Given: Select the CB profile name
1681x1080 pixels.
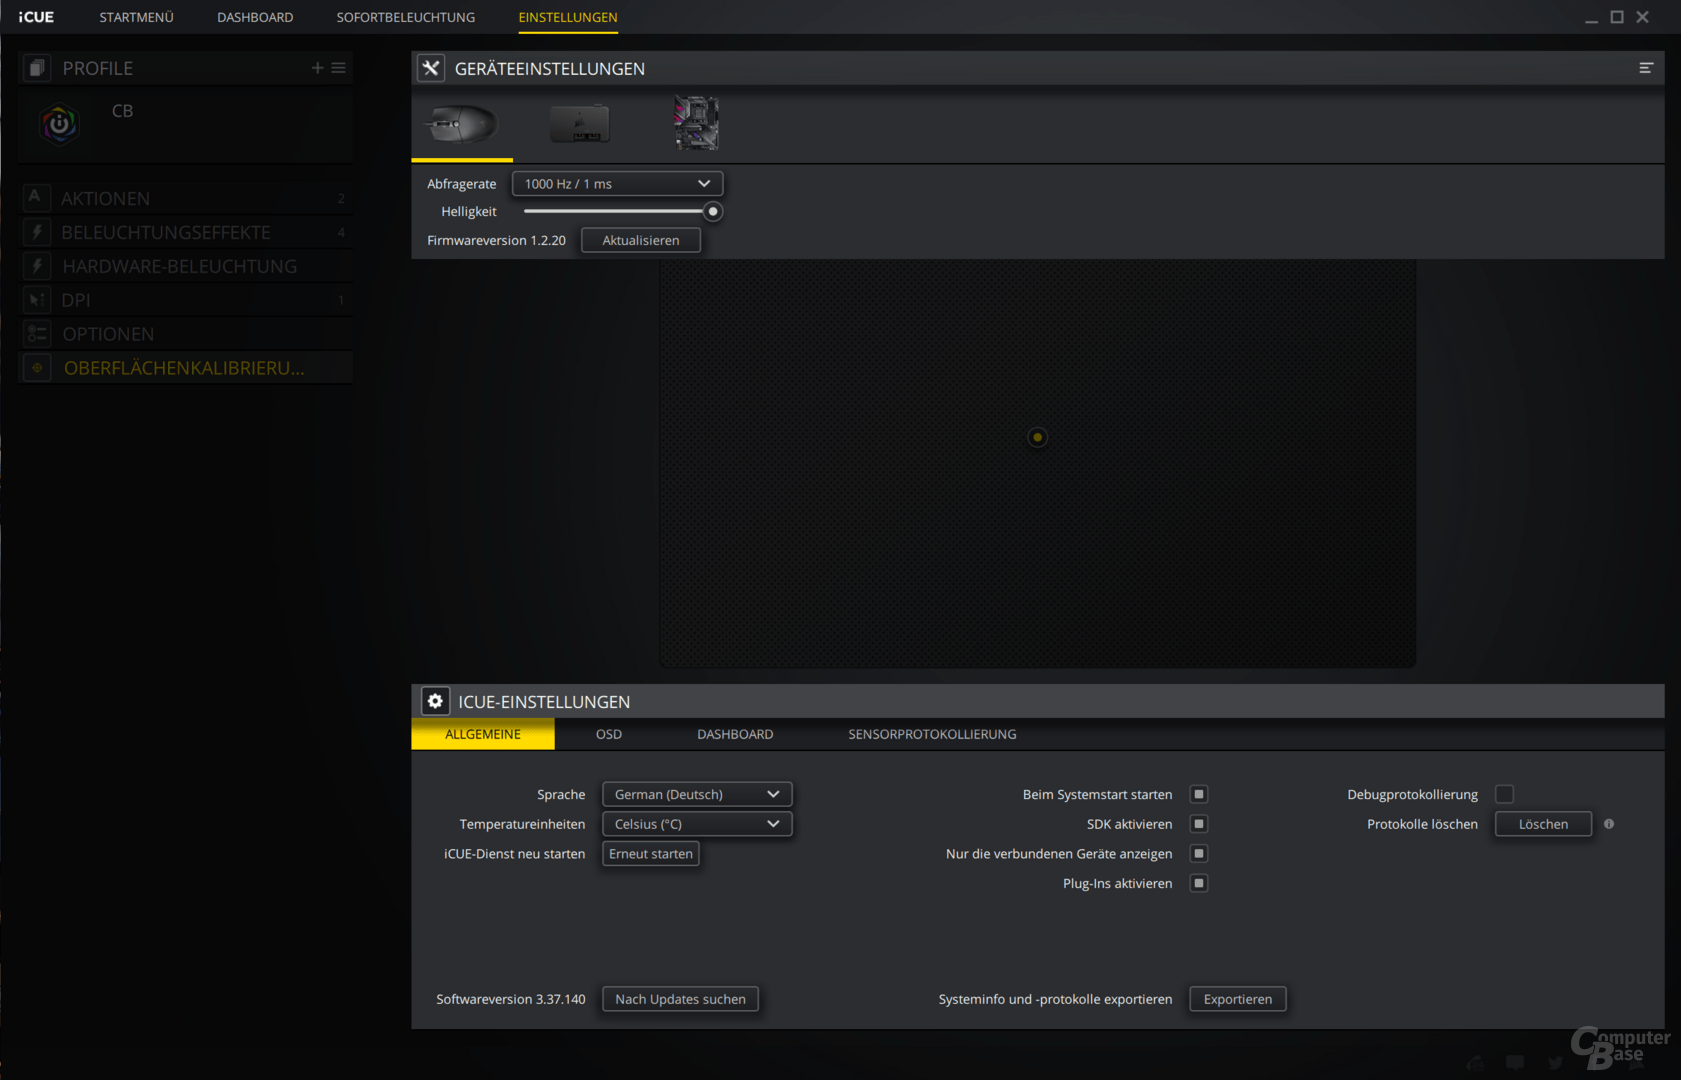Looking at the screenshot, I should point(122,111).
